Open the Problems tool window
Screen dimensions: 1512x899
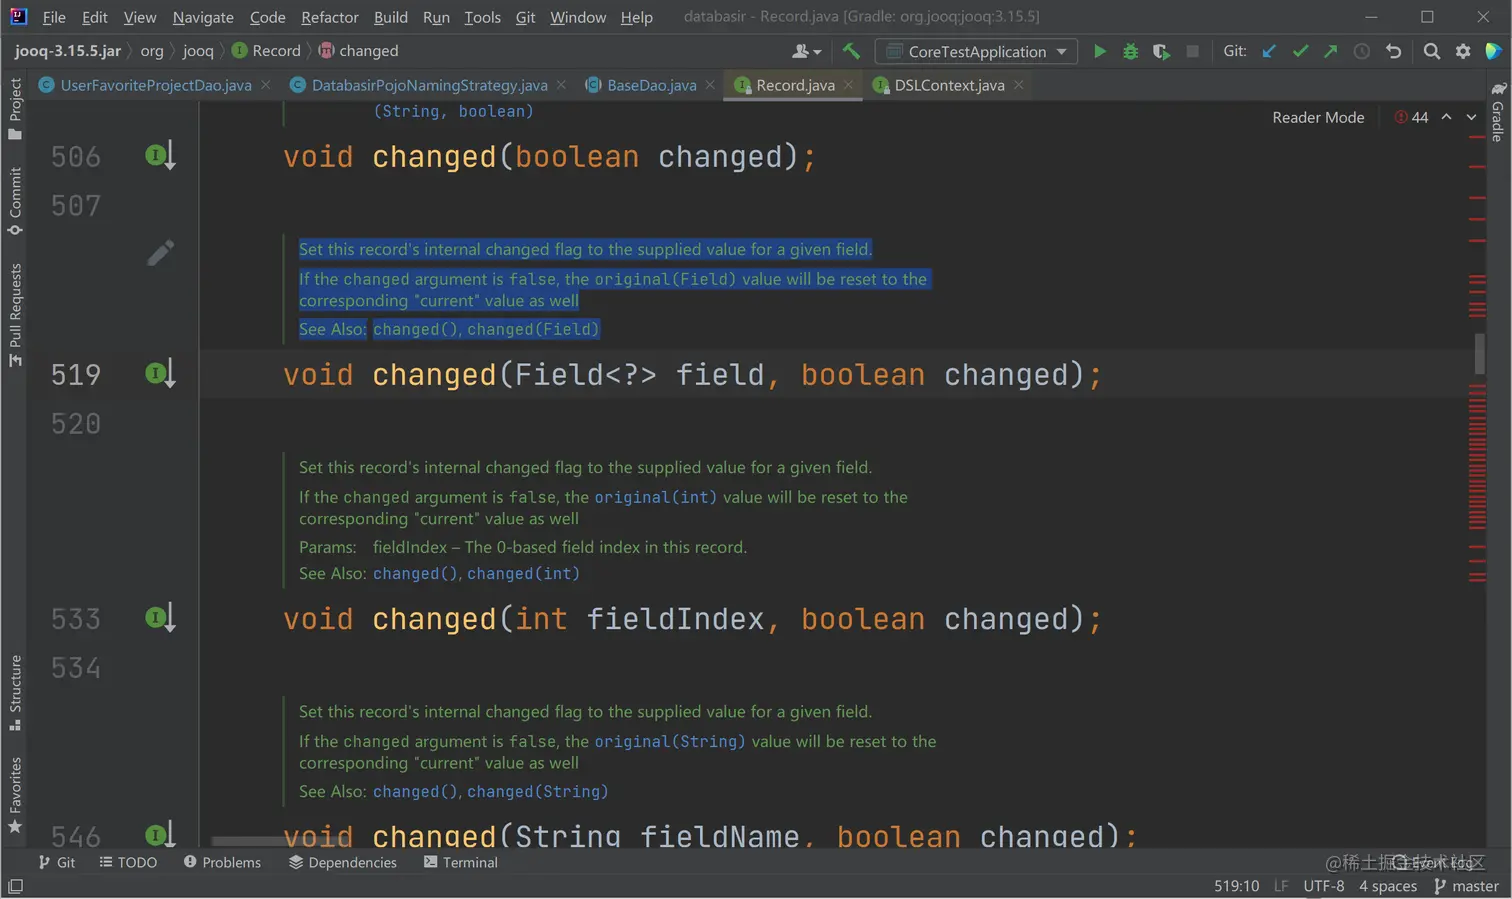click(x=221, y=862)
